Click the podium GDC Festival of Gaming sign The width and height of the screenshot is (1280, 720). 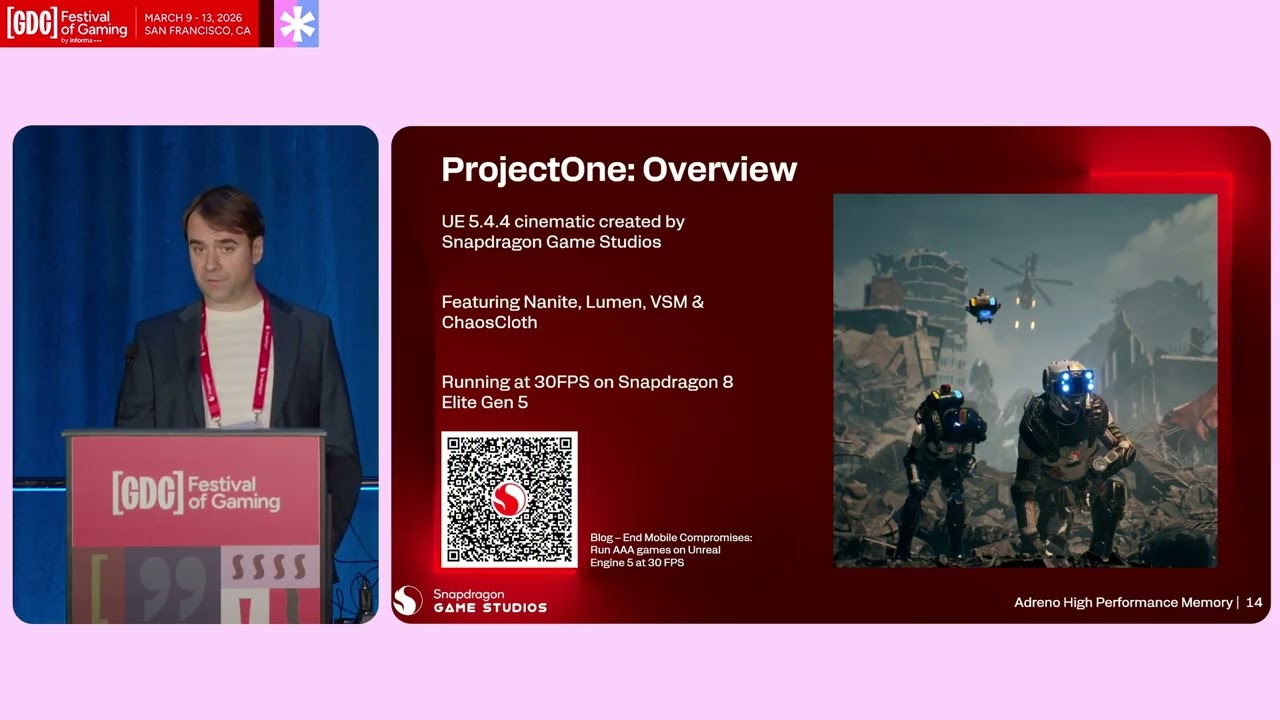point(196,495)
